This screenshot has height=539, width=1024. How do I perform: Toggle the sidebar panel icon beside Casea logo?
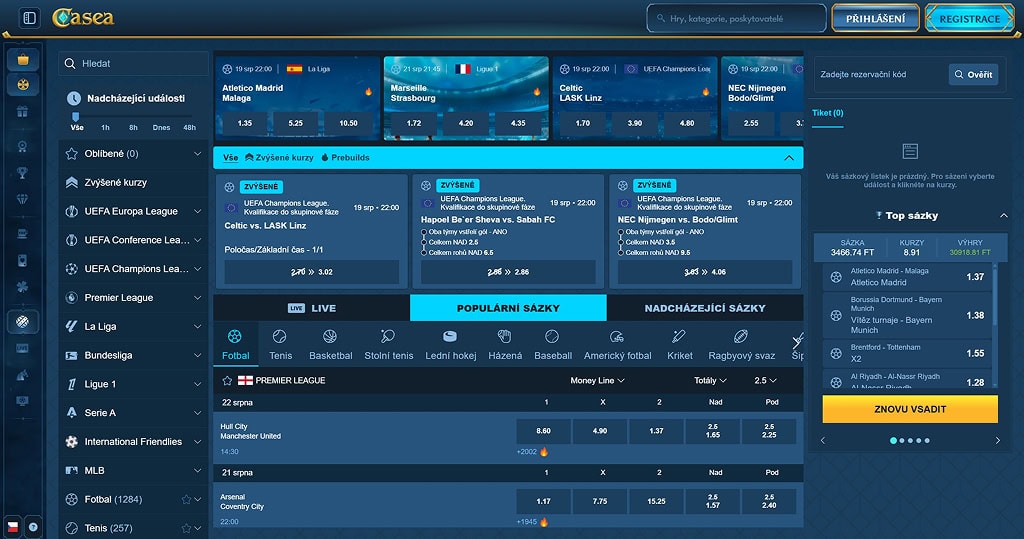(x=30, y=18)
